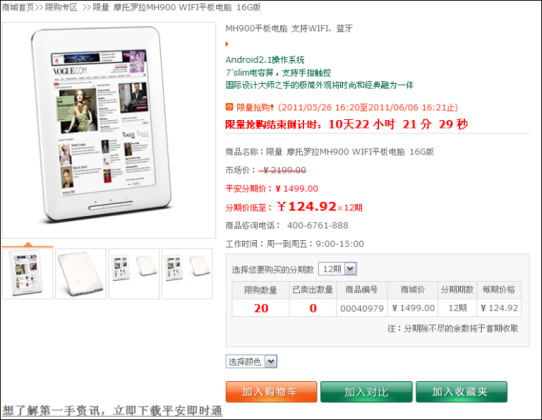
Task: Click the product number 00040979
Action: [x=362, y=308]
